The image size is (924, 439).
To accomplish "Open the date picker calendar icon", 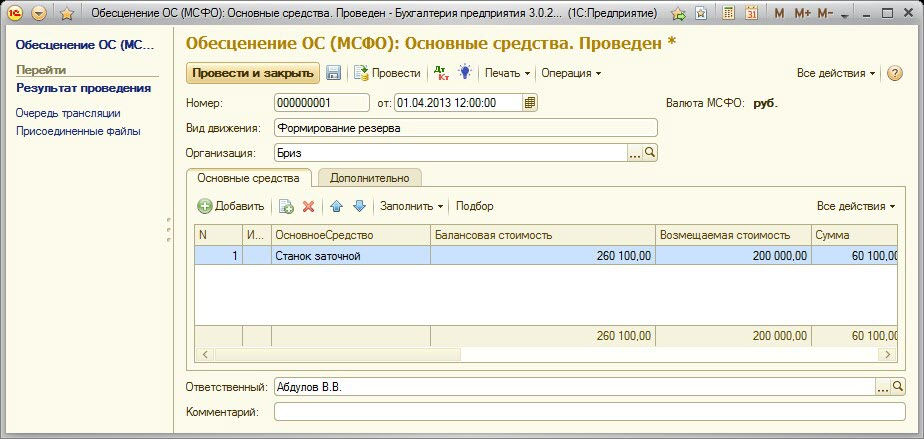I will click(531, 102).
